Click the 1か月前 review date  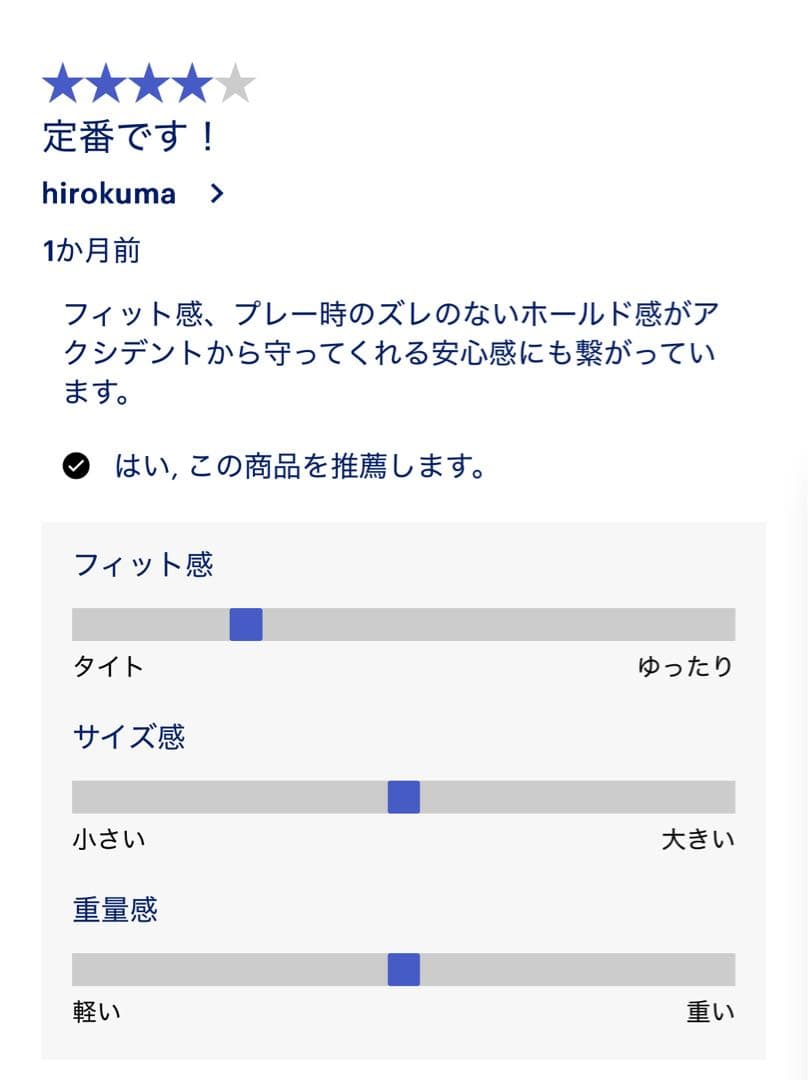[91, 251]
